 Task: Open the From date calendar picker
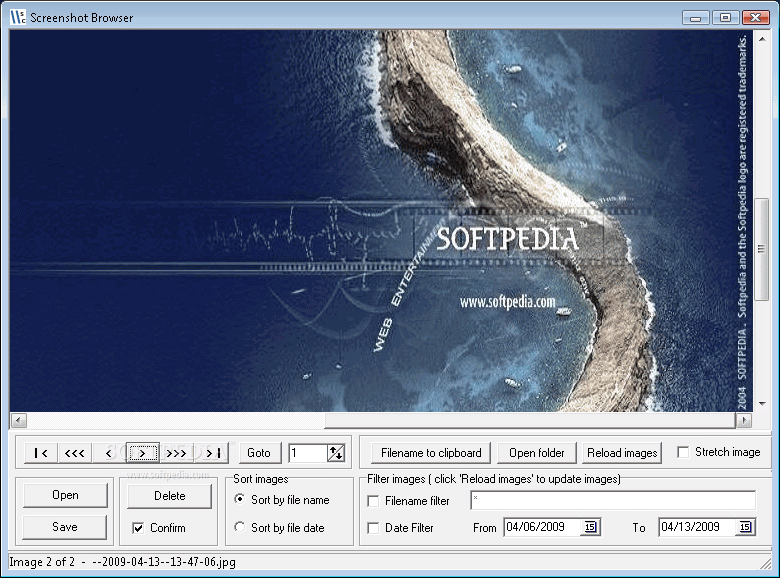pyautogui.click(x=590, y=527)
